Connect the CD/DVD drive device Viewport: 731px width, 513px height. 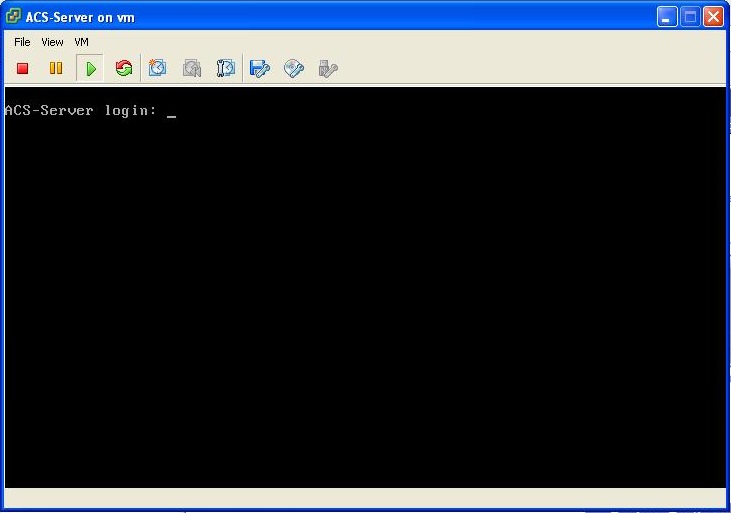click(x=294, y=68)
